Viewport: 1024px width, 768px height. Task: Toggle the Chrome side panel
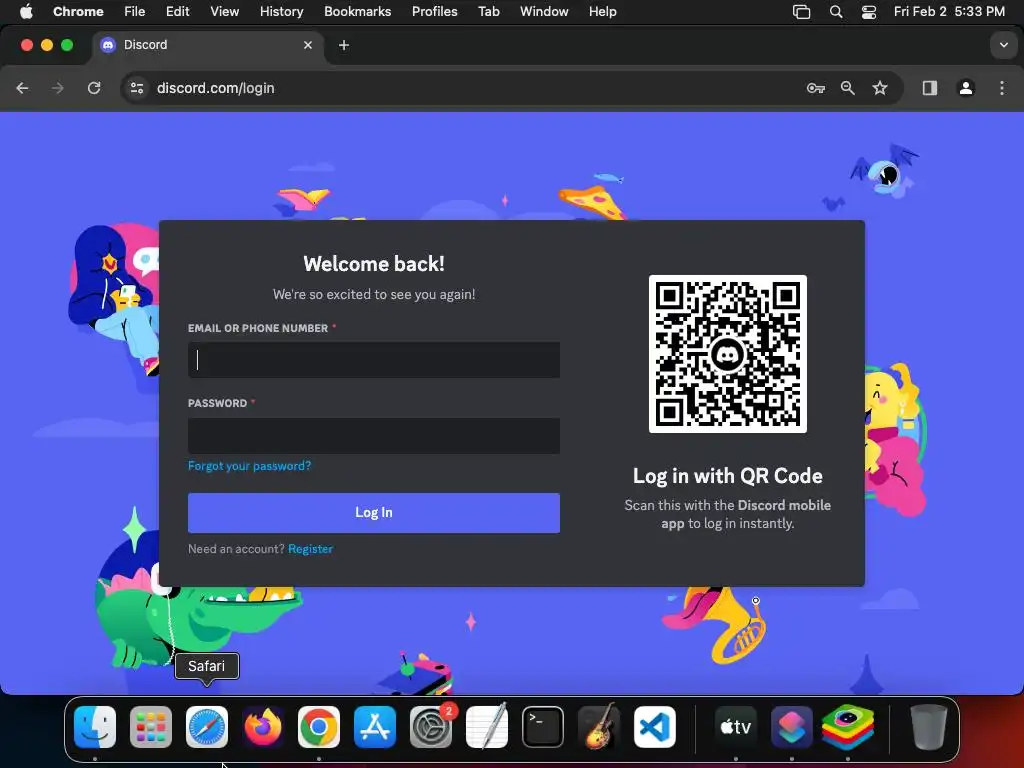point(930,88)
